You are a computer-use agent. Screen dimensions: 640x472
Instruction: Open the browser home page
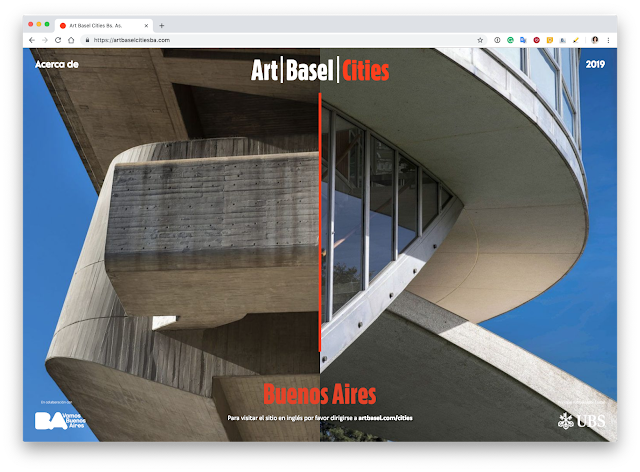71,40
